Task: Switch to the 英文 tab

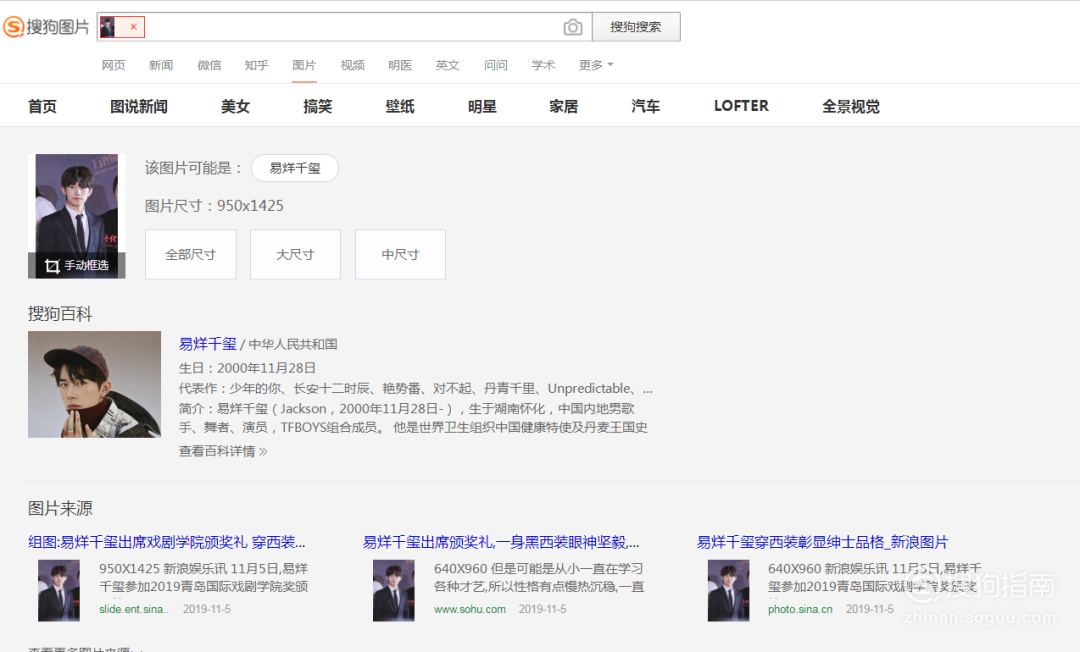Action: pyautogui.click(x=447, y=65)
